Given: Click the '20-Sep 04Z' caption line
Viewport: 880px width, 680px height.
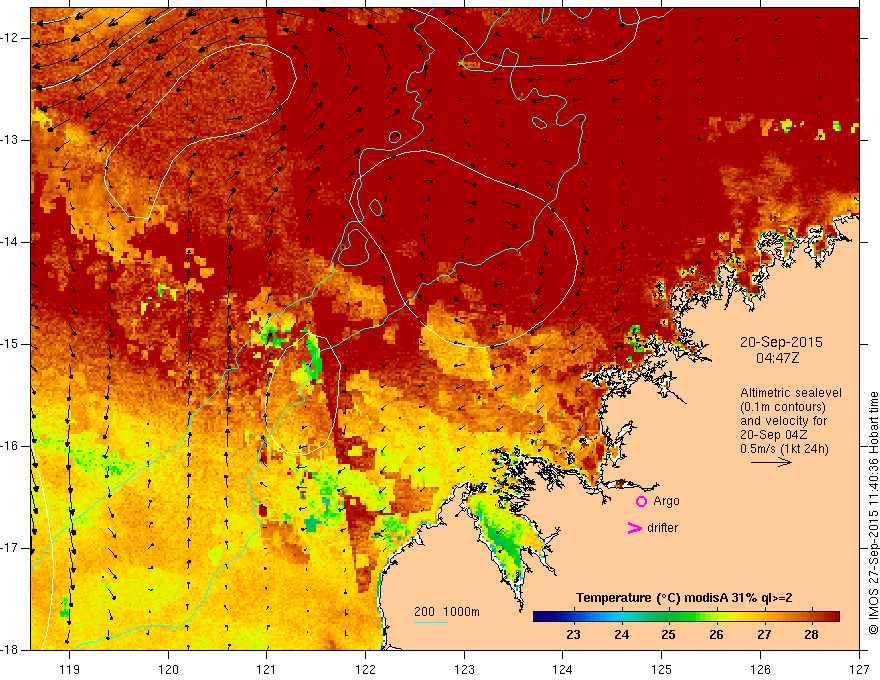Looking at the screenshot, I should coord(775,435).
